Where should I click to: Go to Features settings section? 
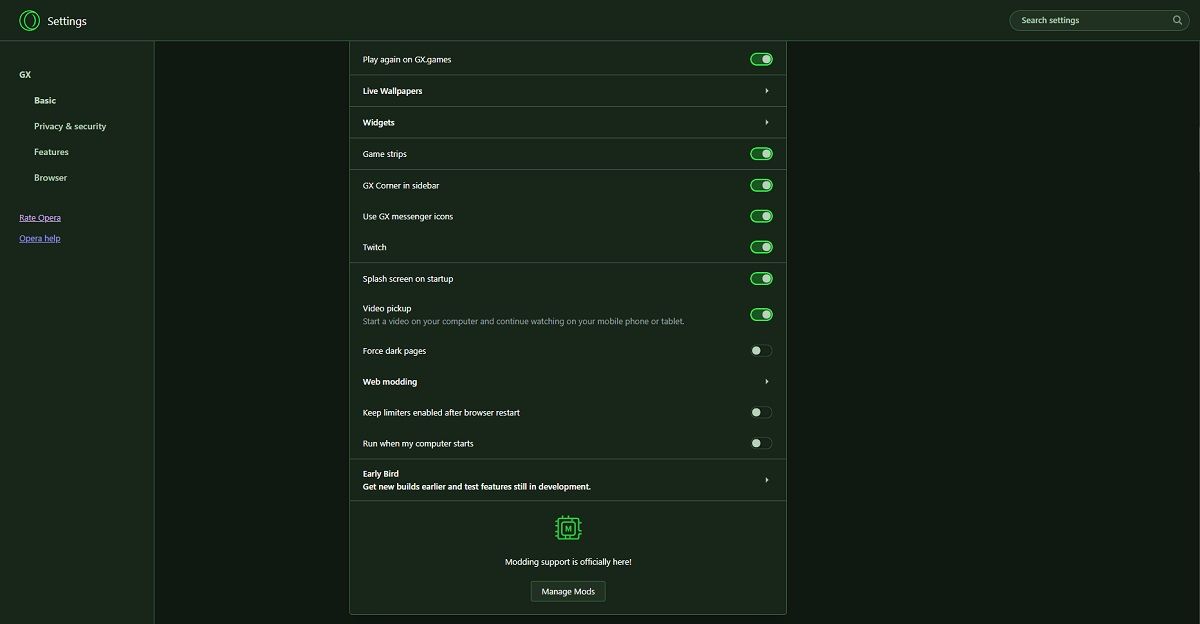[51, 152]
